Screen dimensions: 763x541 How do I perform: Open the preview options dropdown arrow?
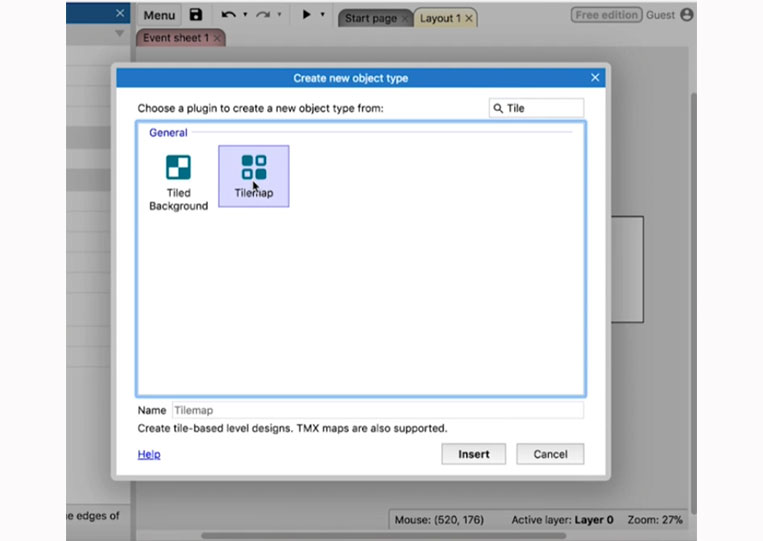(322, 15)
